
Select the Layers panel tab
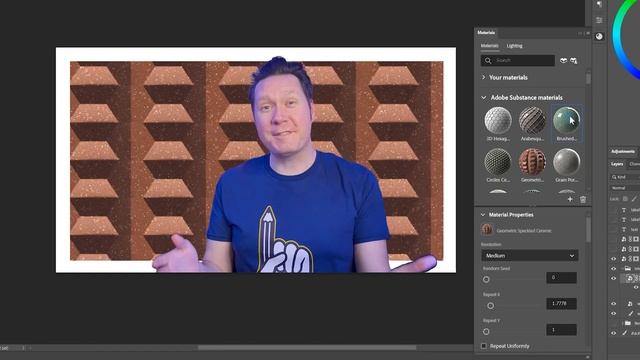[x=617, y=164]
